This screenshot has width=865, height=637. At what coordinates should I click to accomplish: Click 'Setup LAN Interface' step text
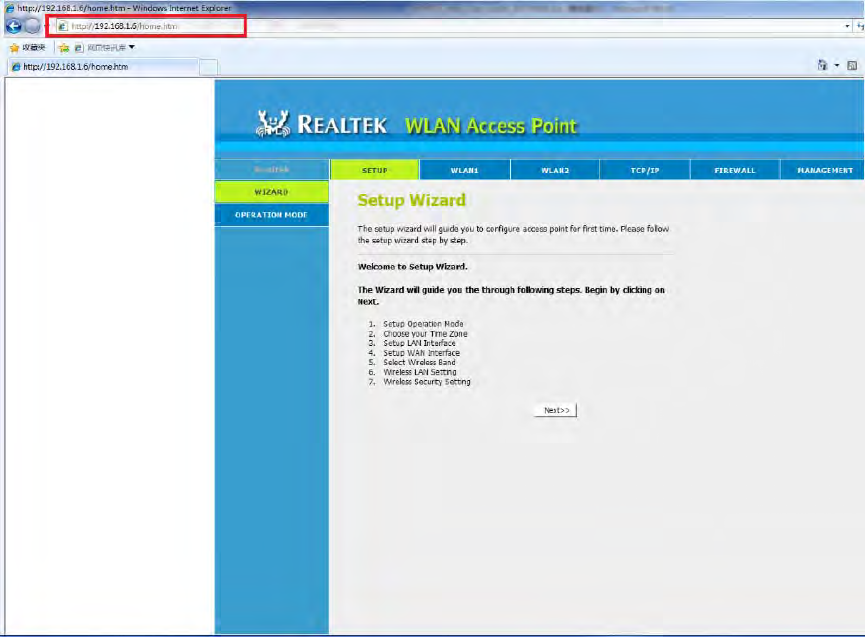click(x=419, y=343)
